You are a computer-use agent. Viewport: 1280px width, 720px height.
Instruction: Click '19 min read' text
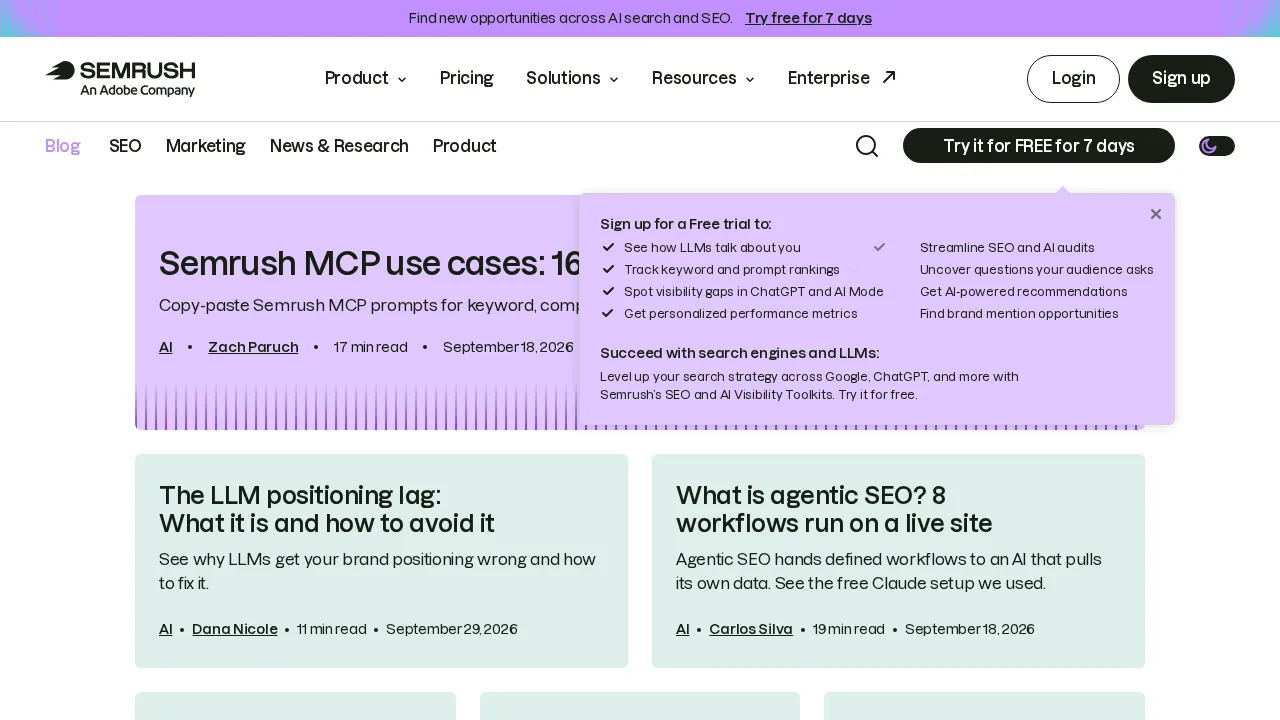click(849, 629)
